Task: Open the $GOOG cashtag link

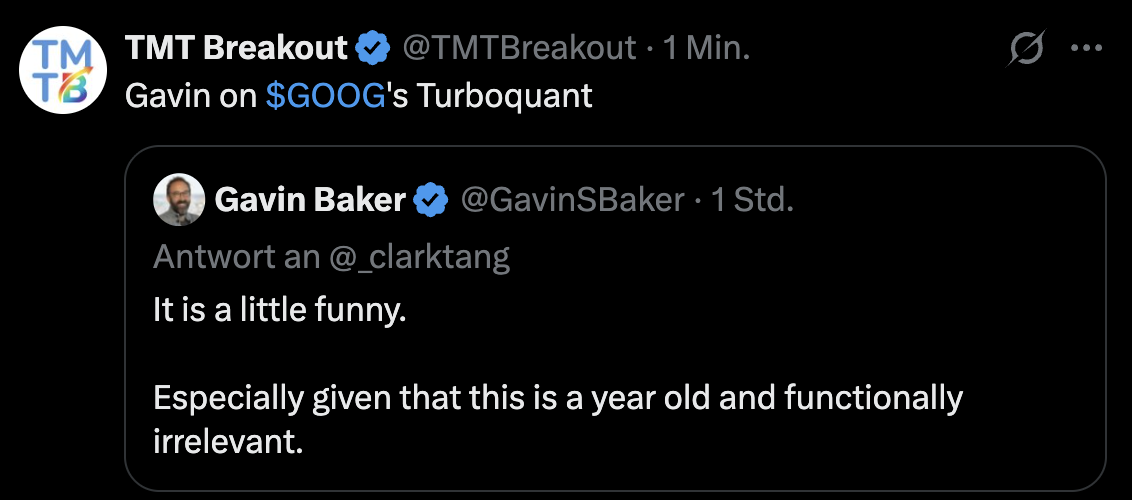Action: pos(326,95)
